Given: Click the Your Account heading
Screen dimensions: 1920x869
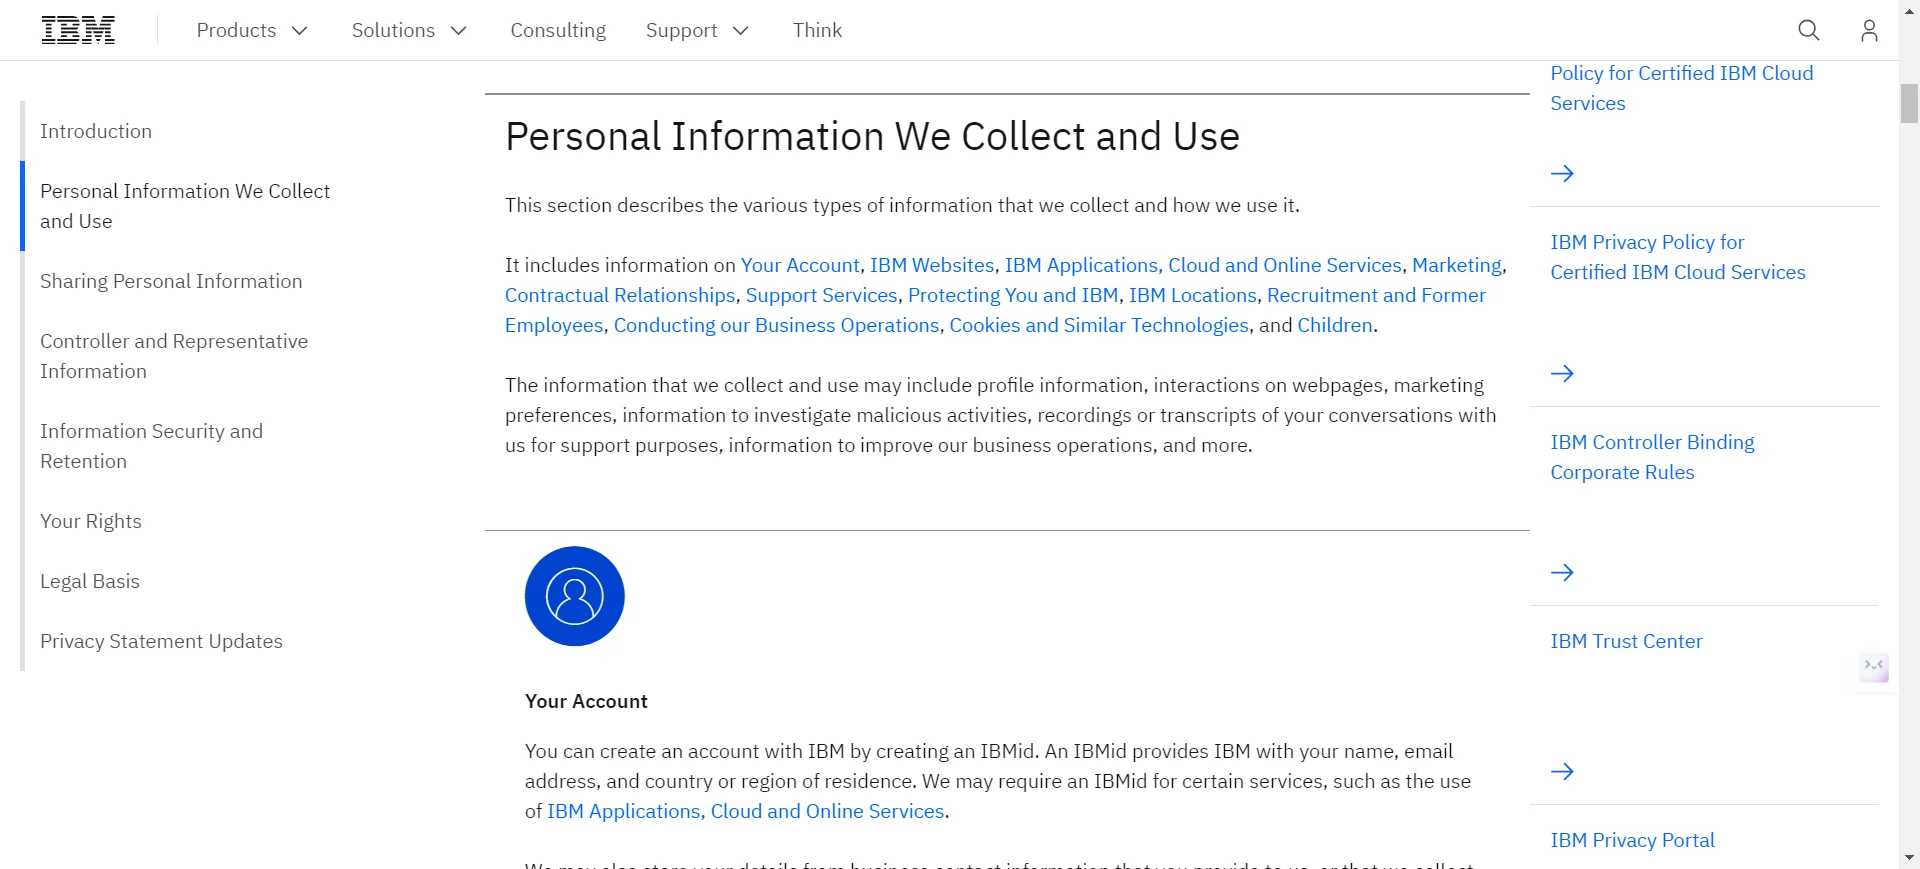Looking at the screenshot, I should [586, 701].
